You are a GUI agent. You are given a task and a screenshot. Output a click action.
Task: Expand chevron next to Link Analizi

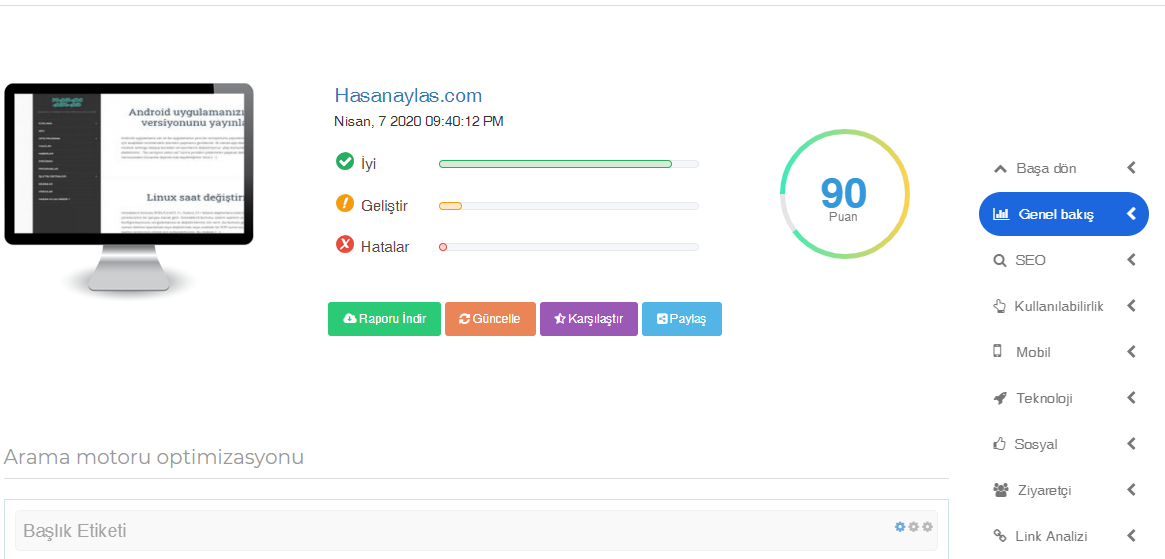point(1132,536)
